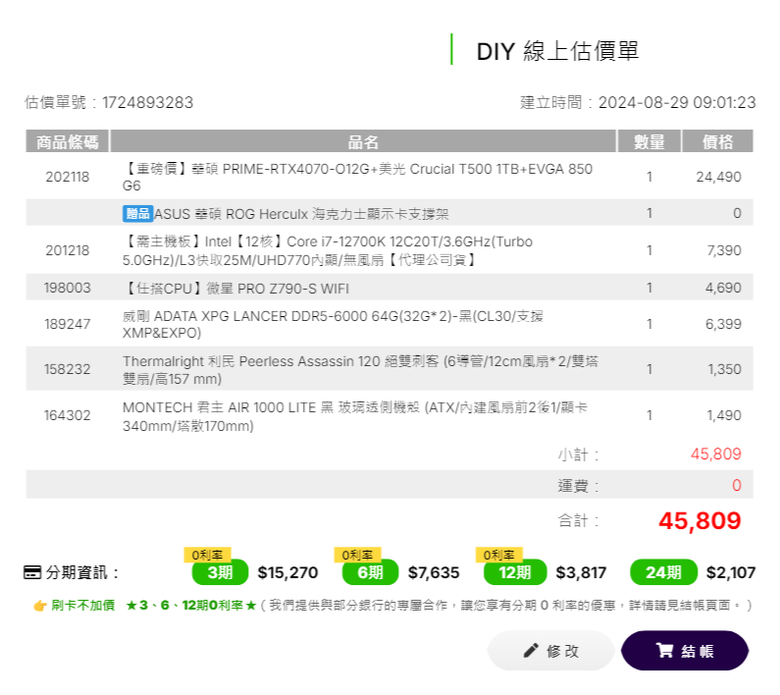Image resolution: width=780 pixels, height=695 pixels.
Task: Click the 微星 PRO Z790-S WIFI product name
Action: click(236, 288)
